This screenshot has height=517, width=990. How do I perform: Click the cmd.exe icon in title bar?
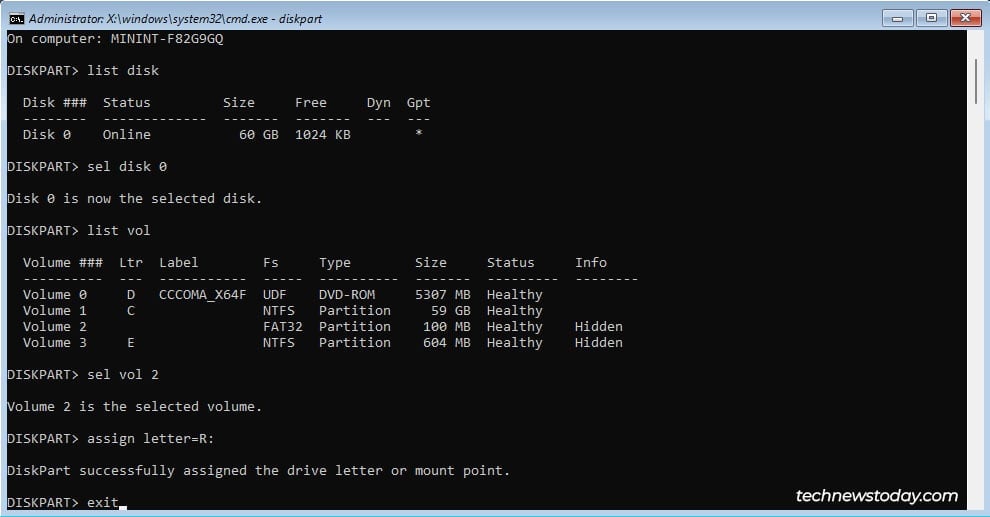tap(16, 18)
